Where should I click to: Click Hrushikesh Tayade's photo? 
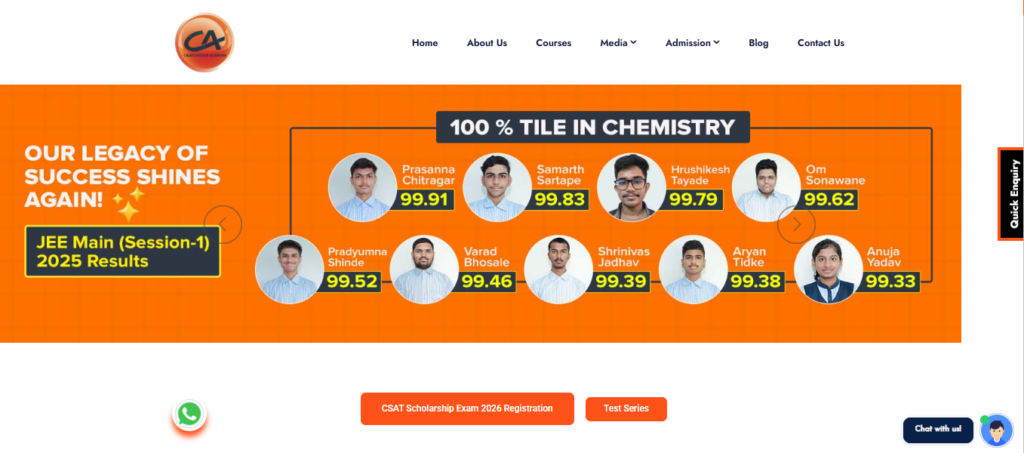(x=632, y=187)
